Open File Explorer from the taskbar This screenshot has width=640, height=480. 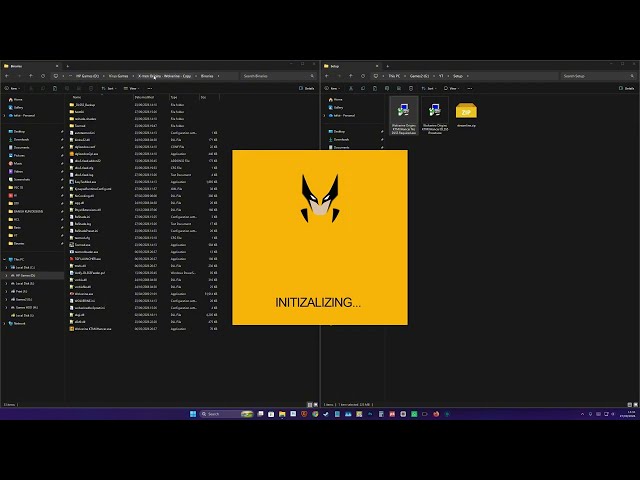click(x=282, y=414)
